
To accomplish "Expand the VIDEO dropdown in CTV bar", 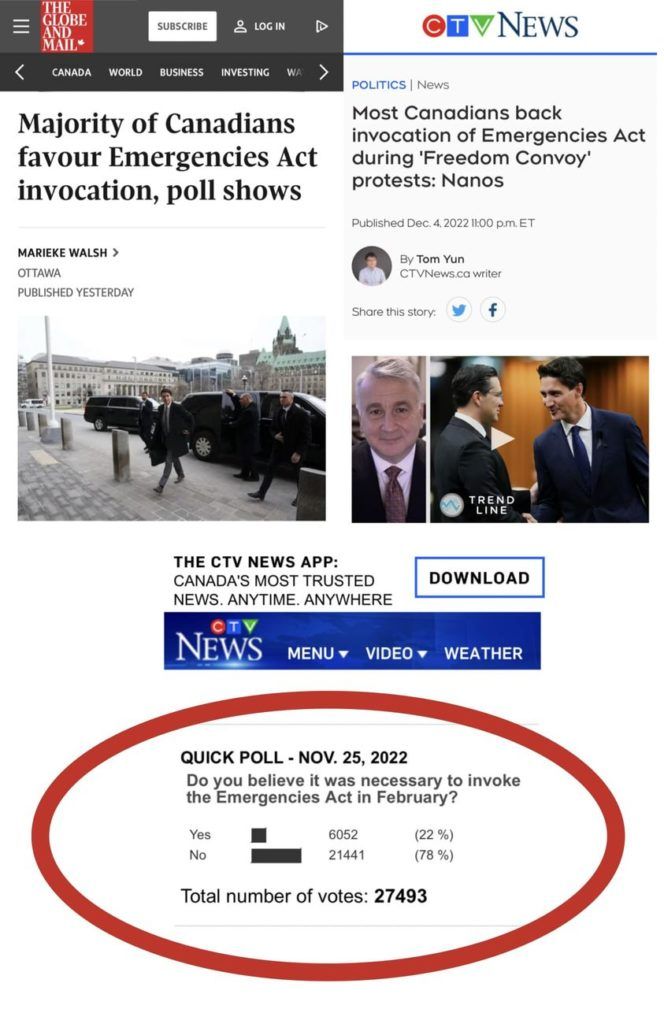I will coord(396,653).
